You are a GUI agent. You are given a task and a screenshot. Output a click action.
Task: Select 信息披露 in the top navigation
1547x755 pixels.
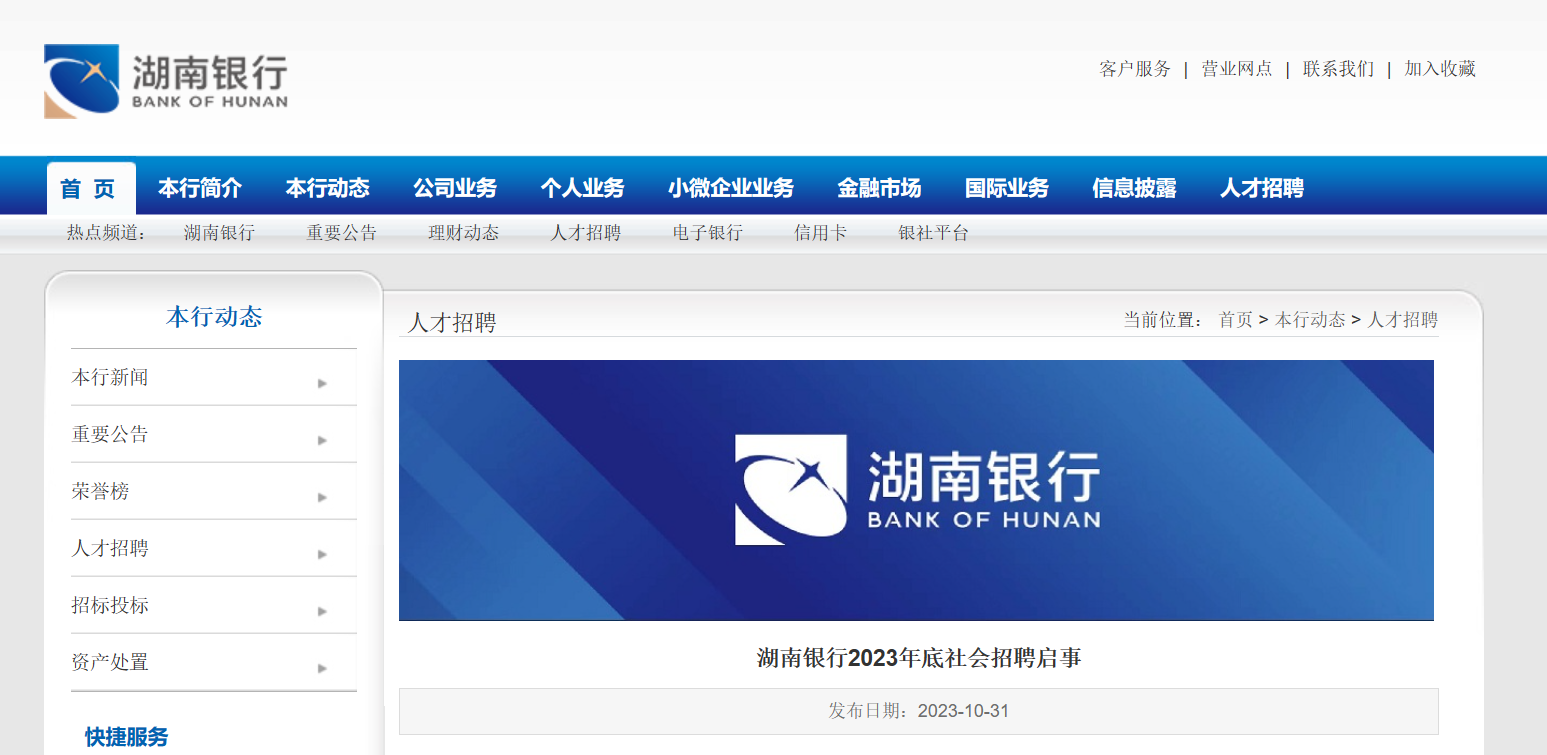[1134, 188]
